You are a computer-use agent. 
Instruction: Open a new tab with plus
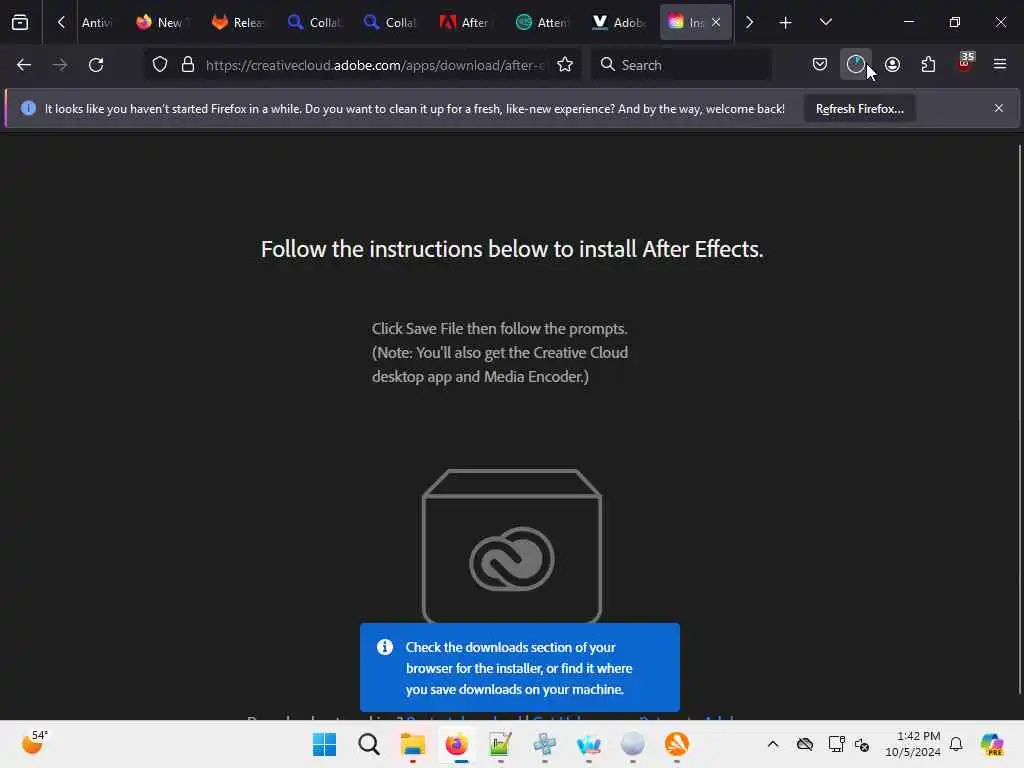(786, 23)
